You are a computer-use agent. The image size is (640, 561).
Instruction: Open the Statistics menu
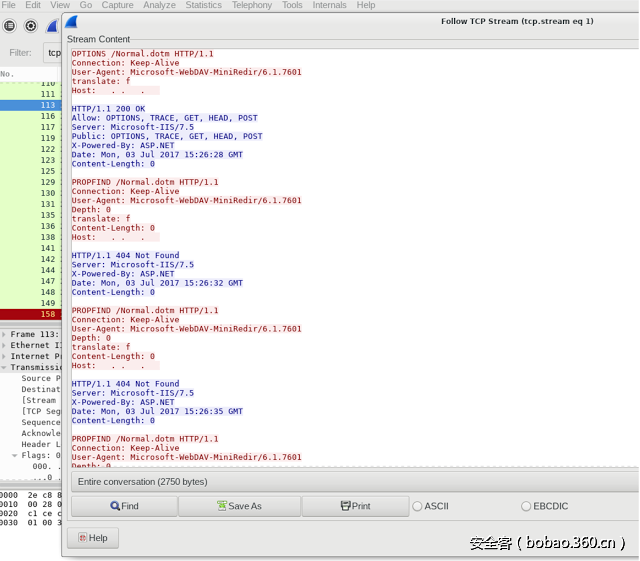pyautogui.click(x=203, y=5)
